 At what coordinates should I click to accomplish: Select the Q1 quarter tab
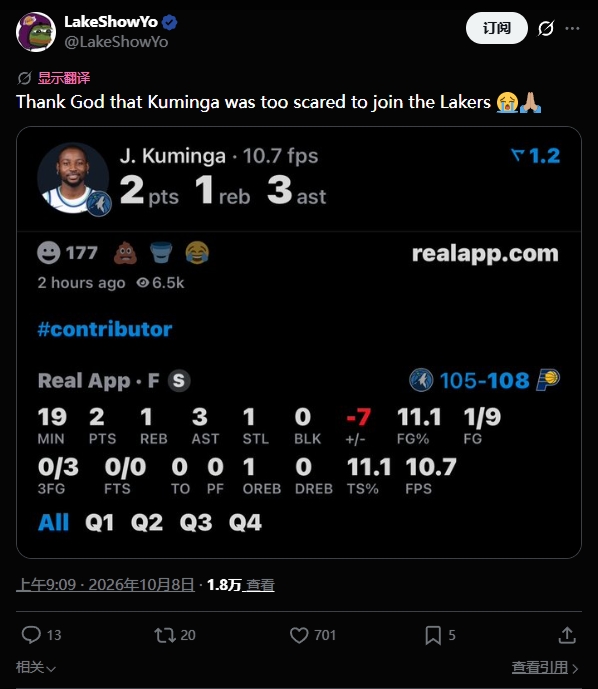pyautogui.click(x=100, y=522)
